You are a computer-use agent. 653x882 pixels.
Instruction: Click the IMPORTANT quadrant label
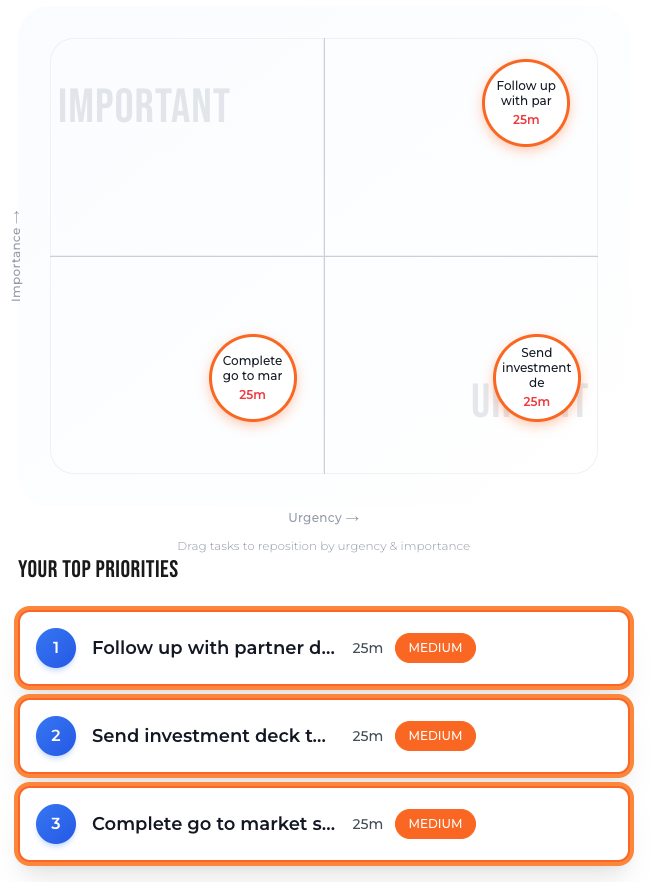(x=145, y=106)
